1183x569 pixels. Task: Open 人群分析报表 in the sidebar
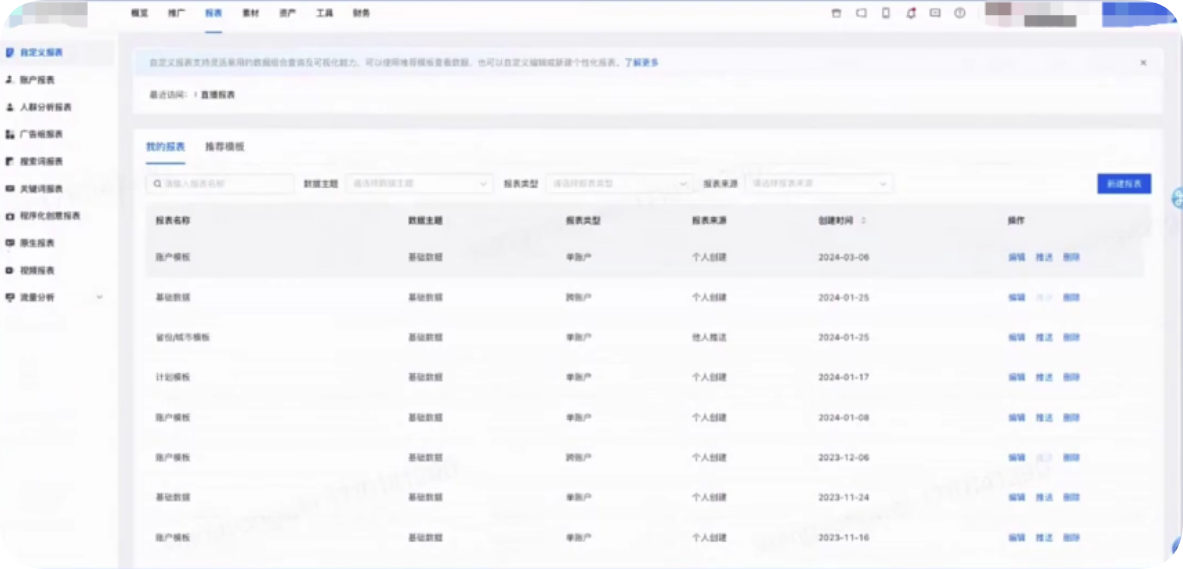point(45,107)
